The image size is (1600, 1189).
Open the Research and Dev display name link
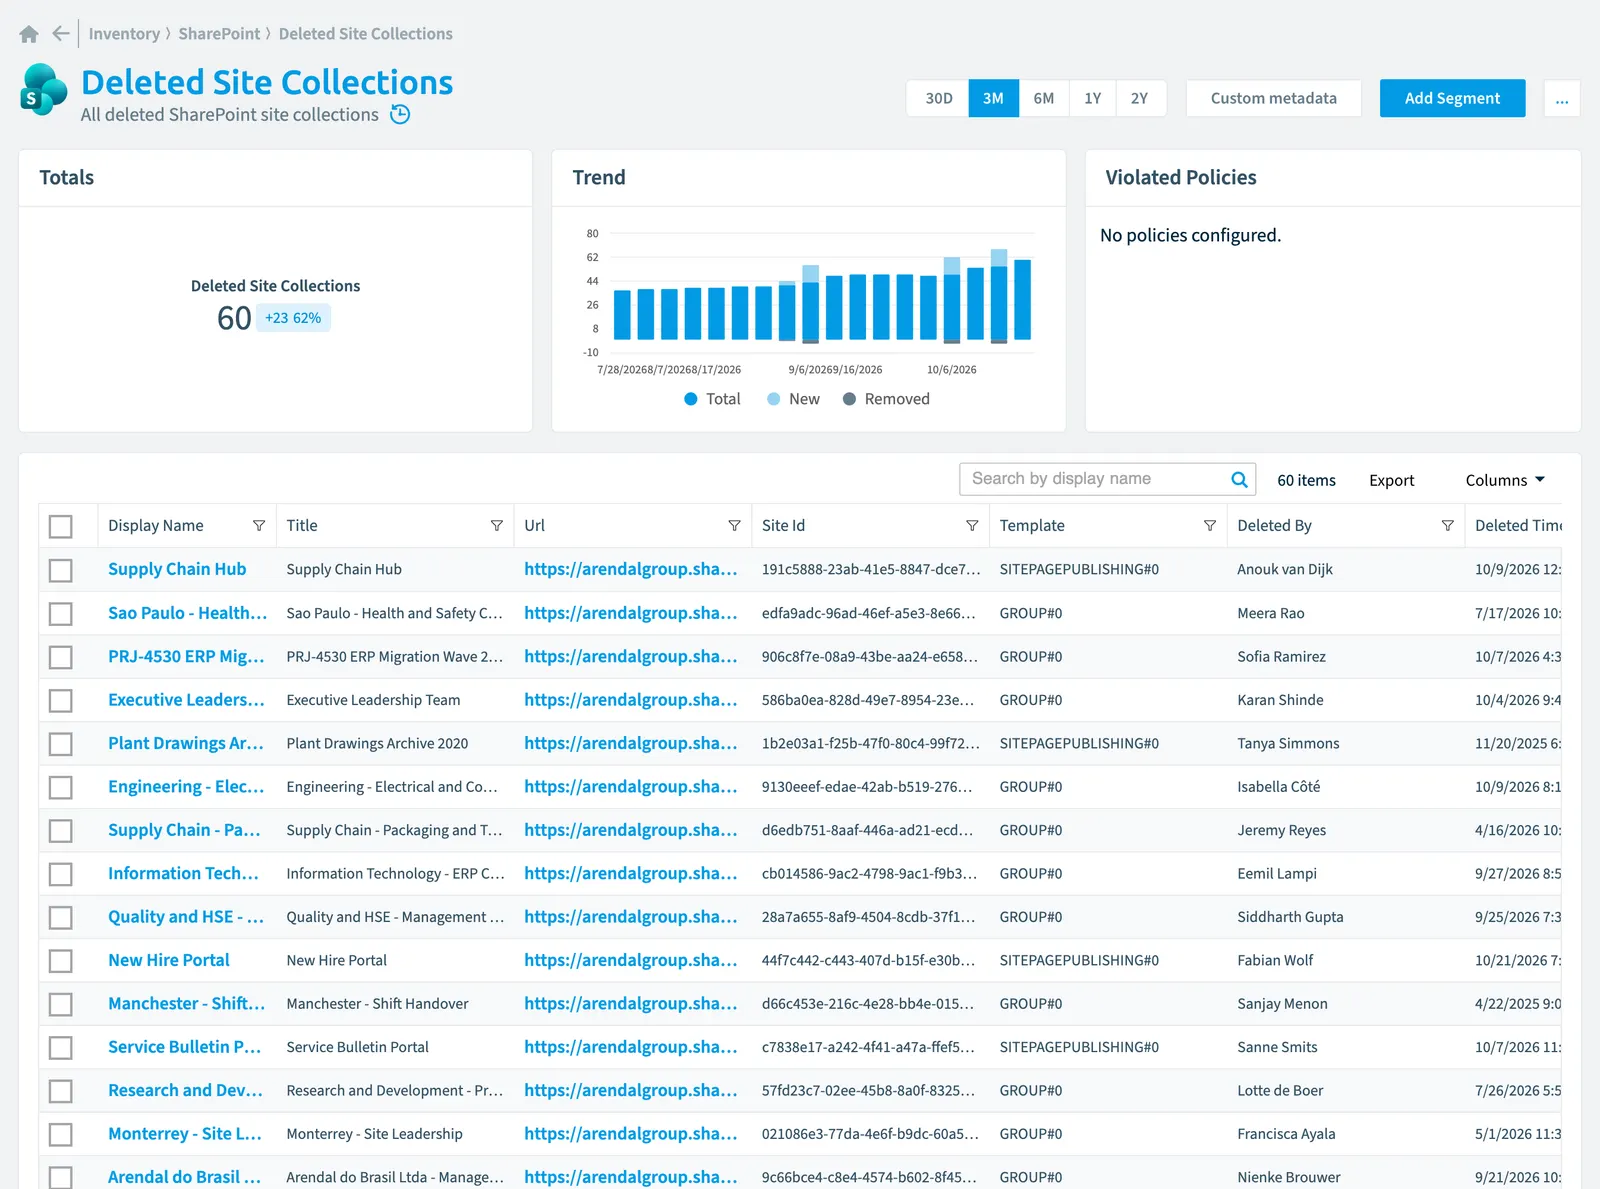[185, 1090]
